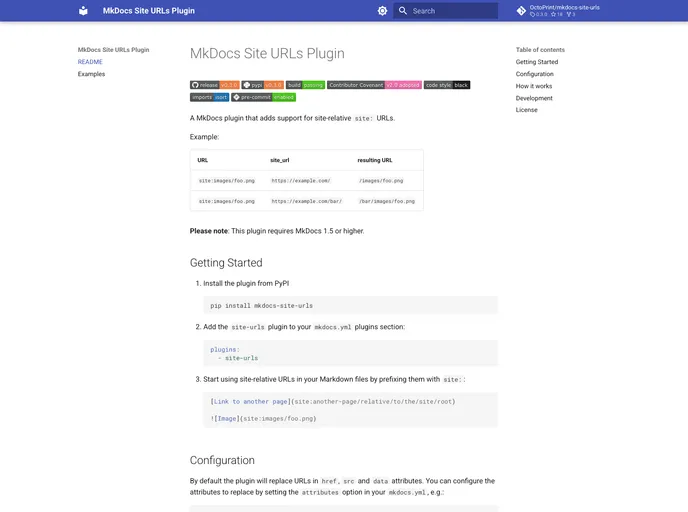Image resolution: width=688 pixels, height=512 pixels.
Task: Click the 'MkDocs Site URLs Plugin' sidebar title
Action: (113, 50)
